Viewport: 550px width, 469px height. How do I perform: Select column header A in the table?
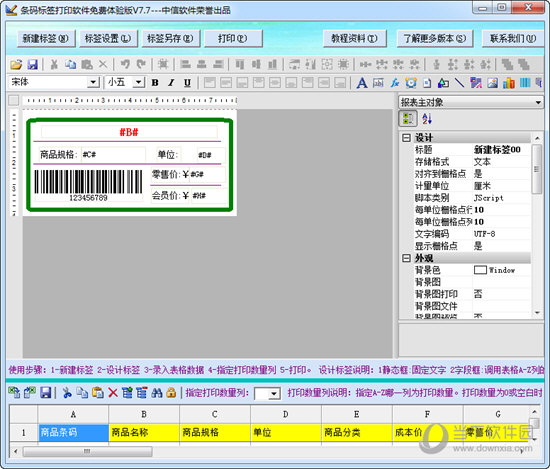coord(73,415)
